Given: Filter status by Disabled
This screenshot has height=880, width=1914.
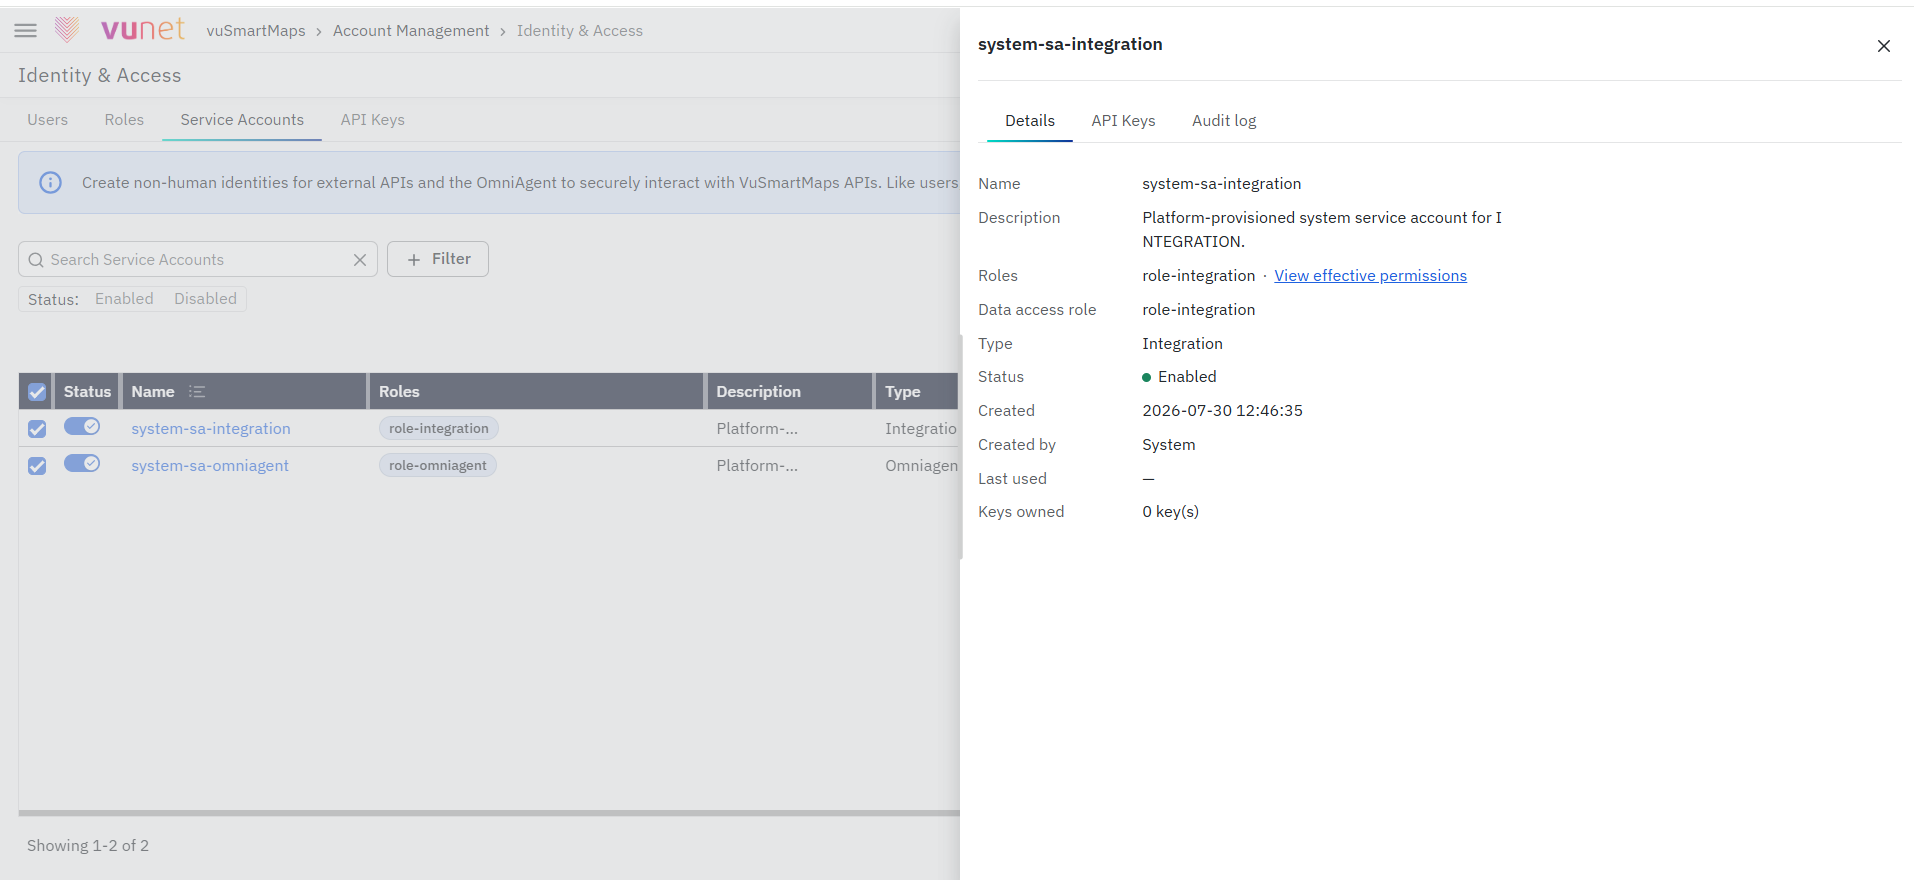Looking at the screenshot, I should 205,299.
